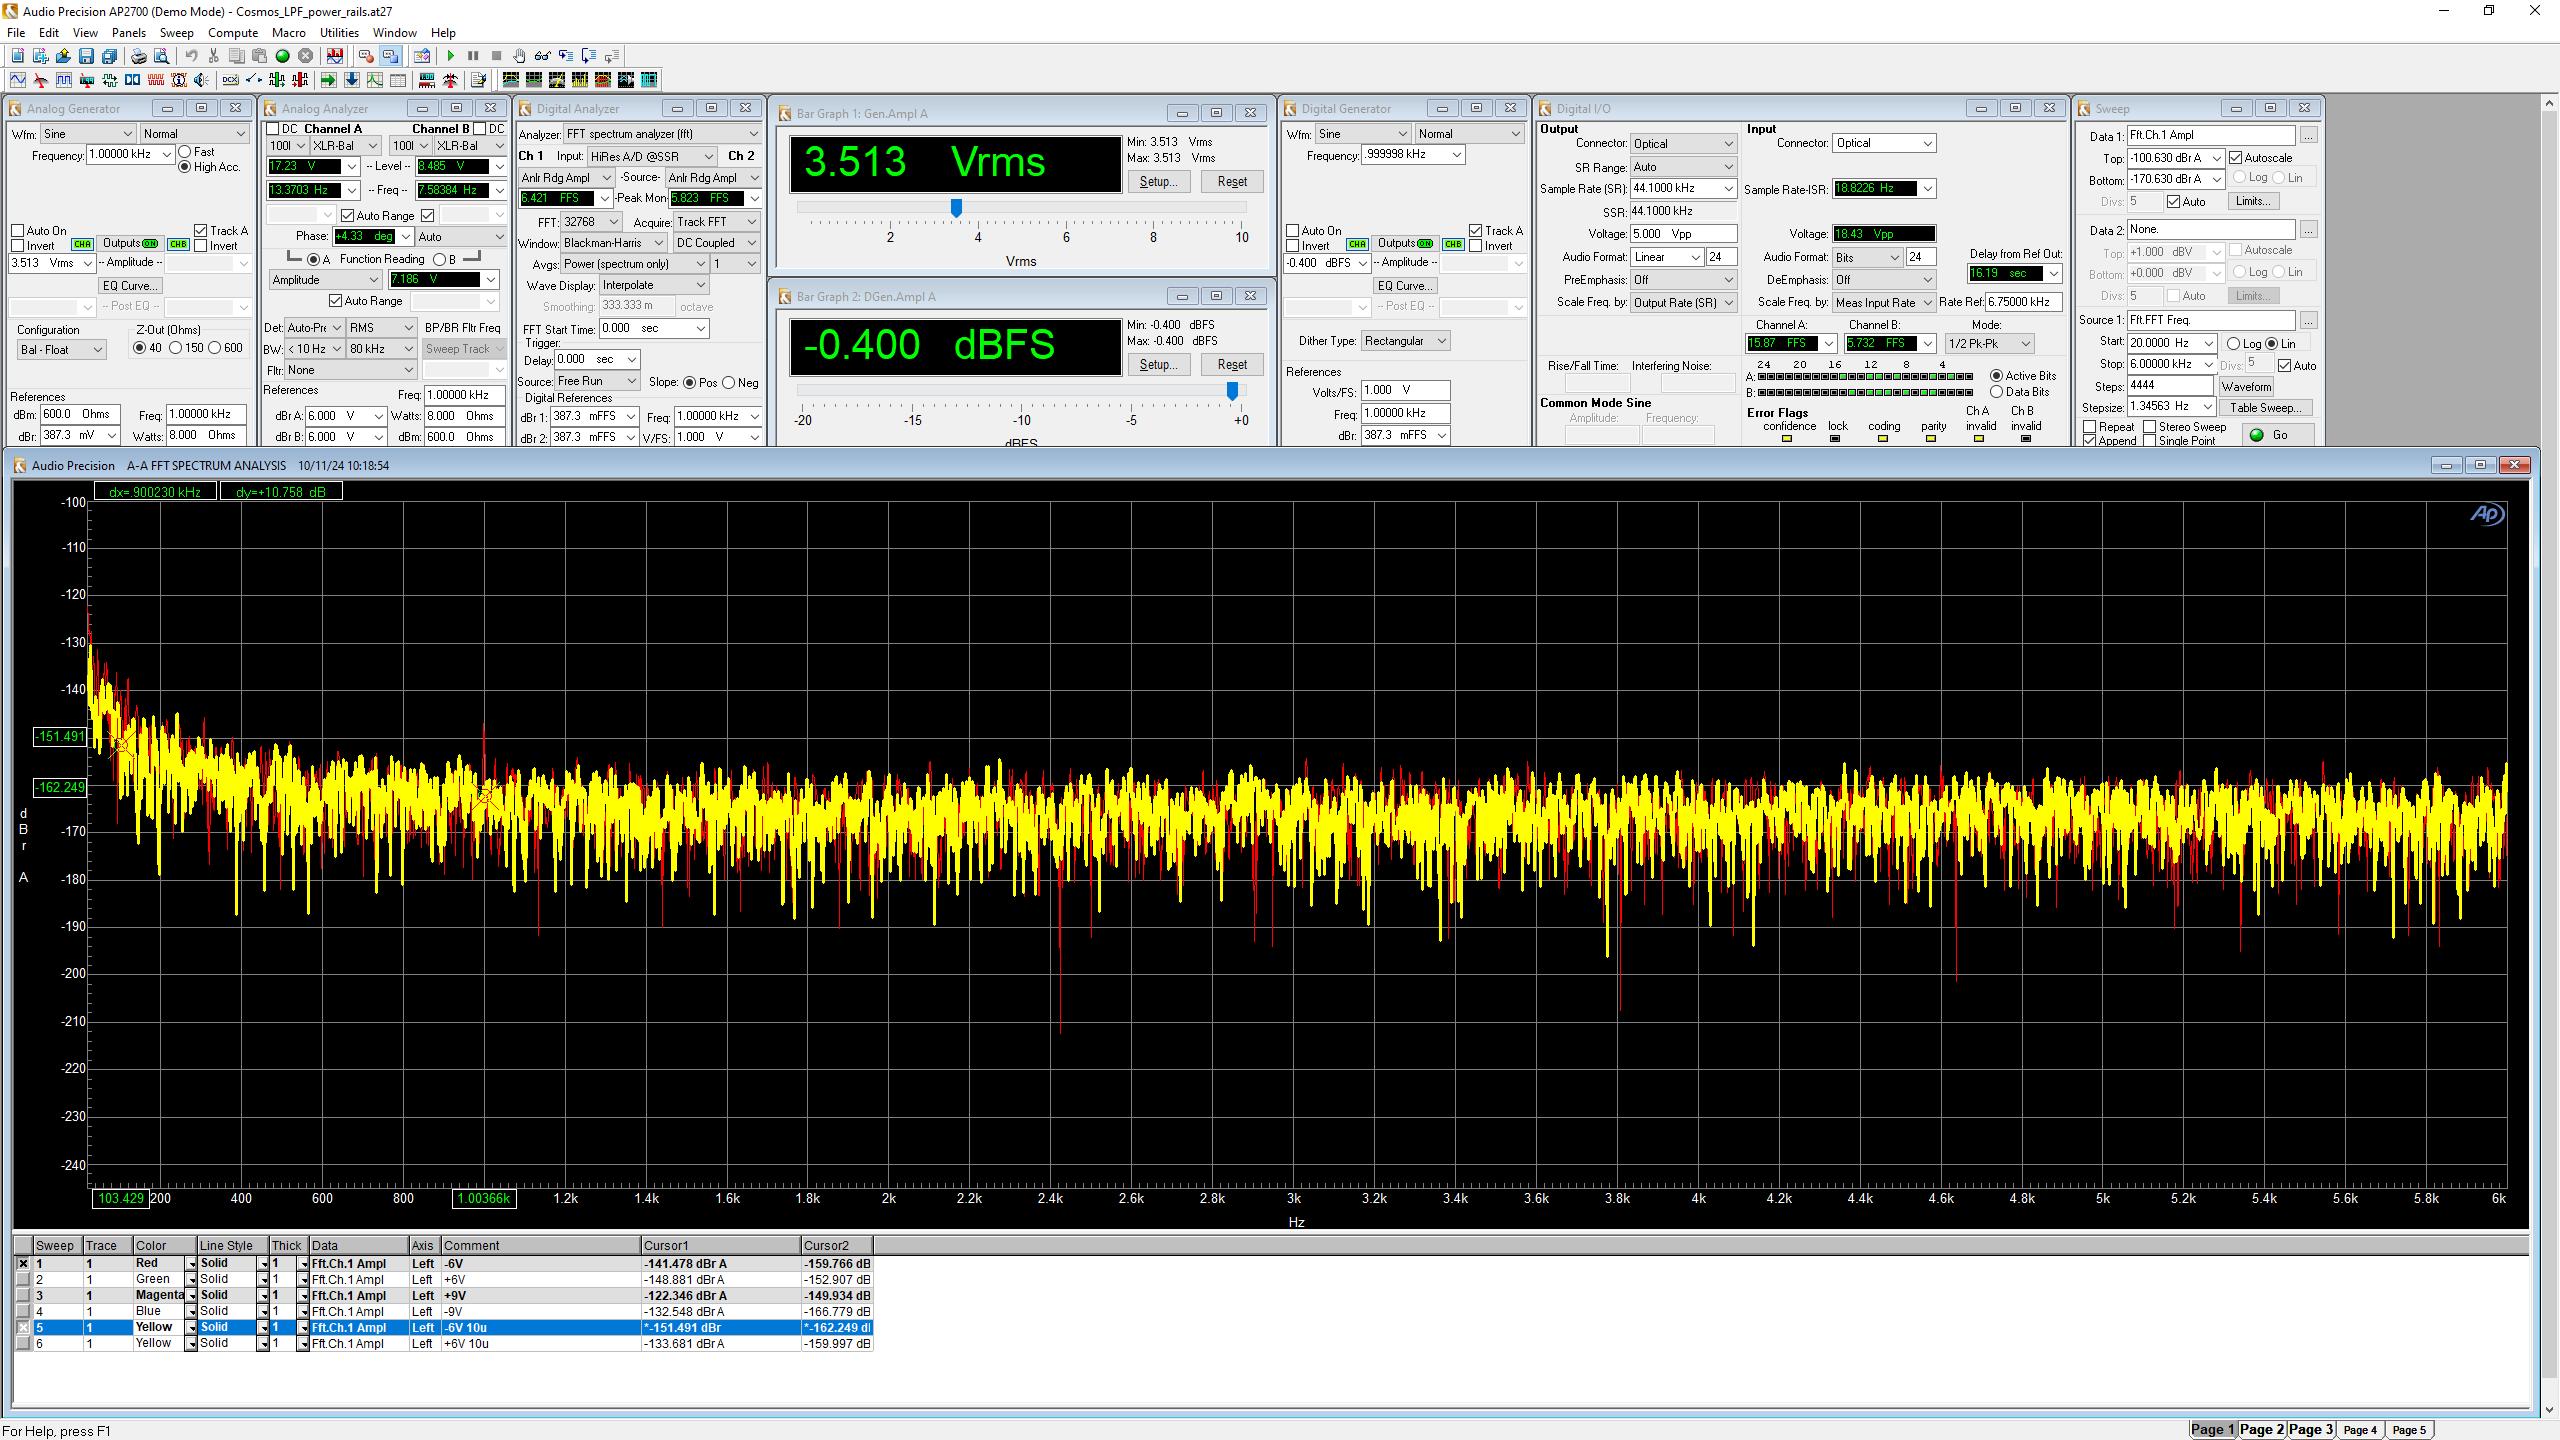Viewport: 2560px width, 1440px height.
Task: Click the DCX panel toolbar icon
Action: [x=230, y=80]
